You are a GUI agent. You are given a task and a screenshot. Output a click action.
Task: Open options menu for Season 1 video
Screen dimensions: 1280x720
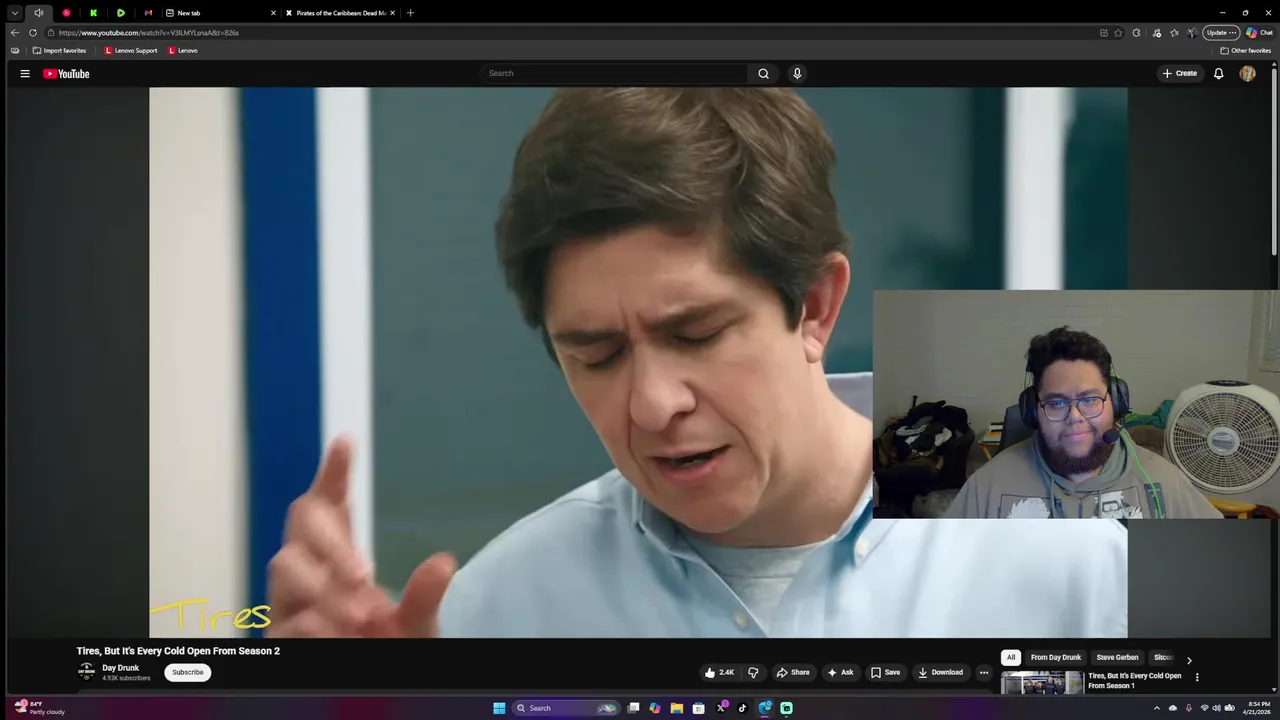1197,677
